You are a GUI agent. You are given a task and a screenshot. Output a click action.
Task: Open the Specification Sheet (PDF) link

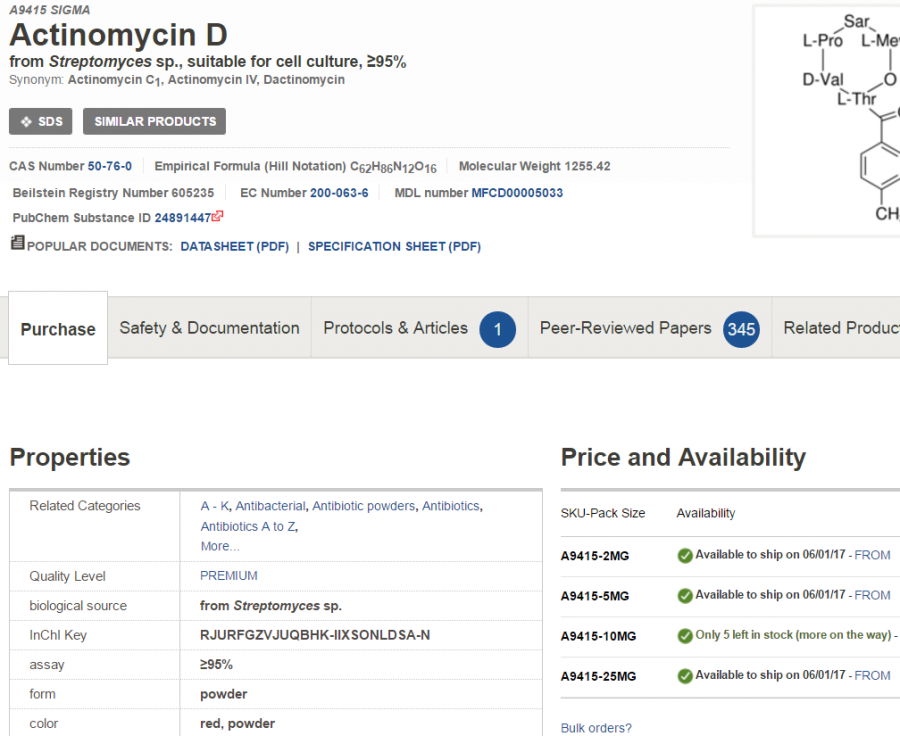(394, 246)
